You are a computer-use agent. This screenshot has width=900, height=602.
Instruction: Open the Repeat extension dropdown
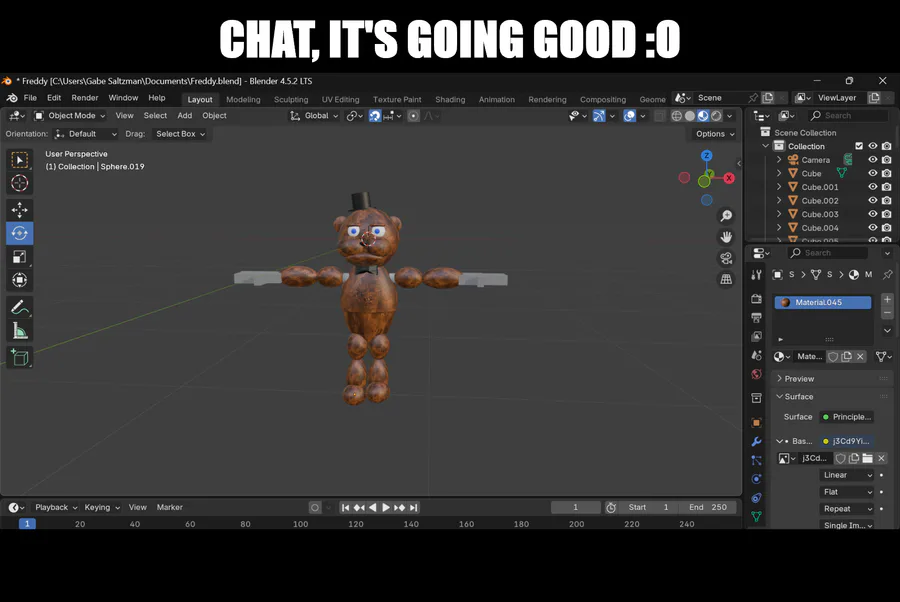(x=847, y=509)
